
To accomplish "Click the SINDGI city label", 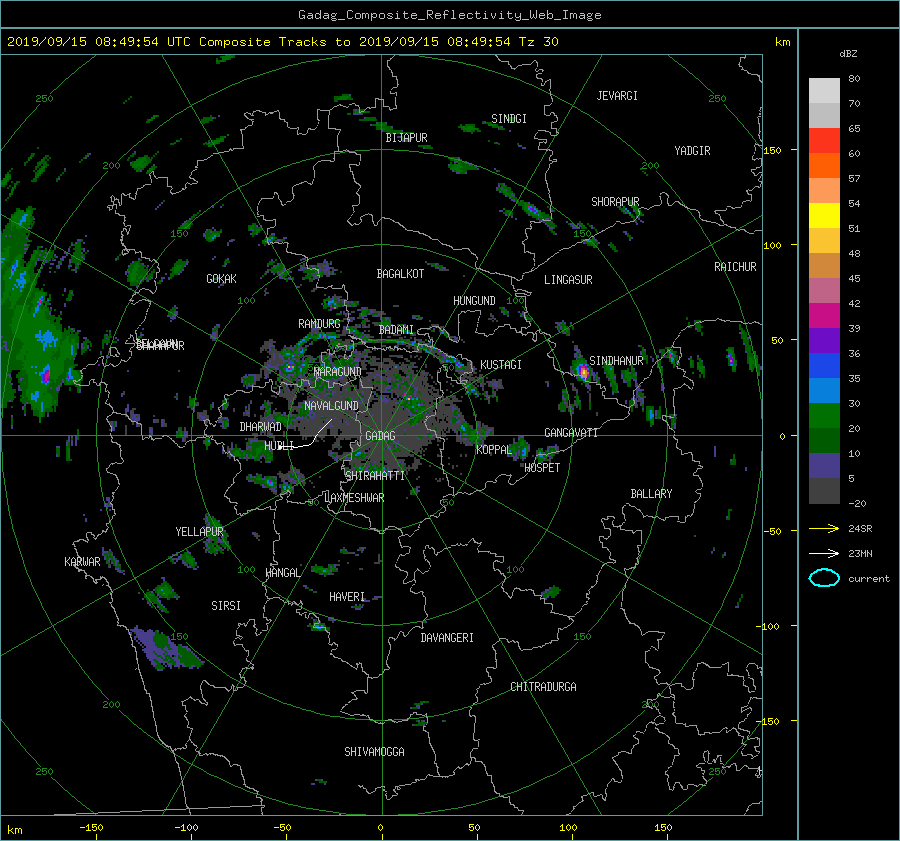I will pos(509,119).
